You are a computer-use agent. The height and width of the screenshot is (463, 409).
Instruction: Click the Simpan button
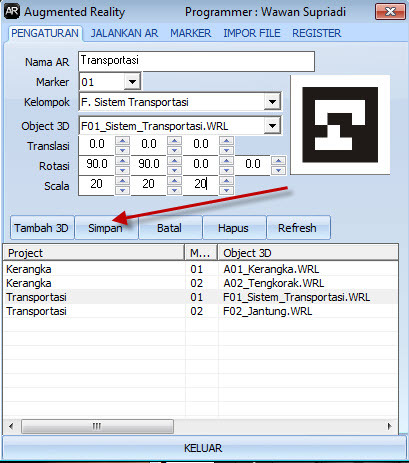click(x=106, y=228)
